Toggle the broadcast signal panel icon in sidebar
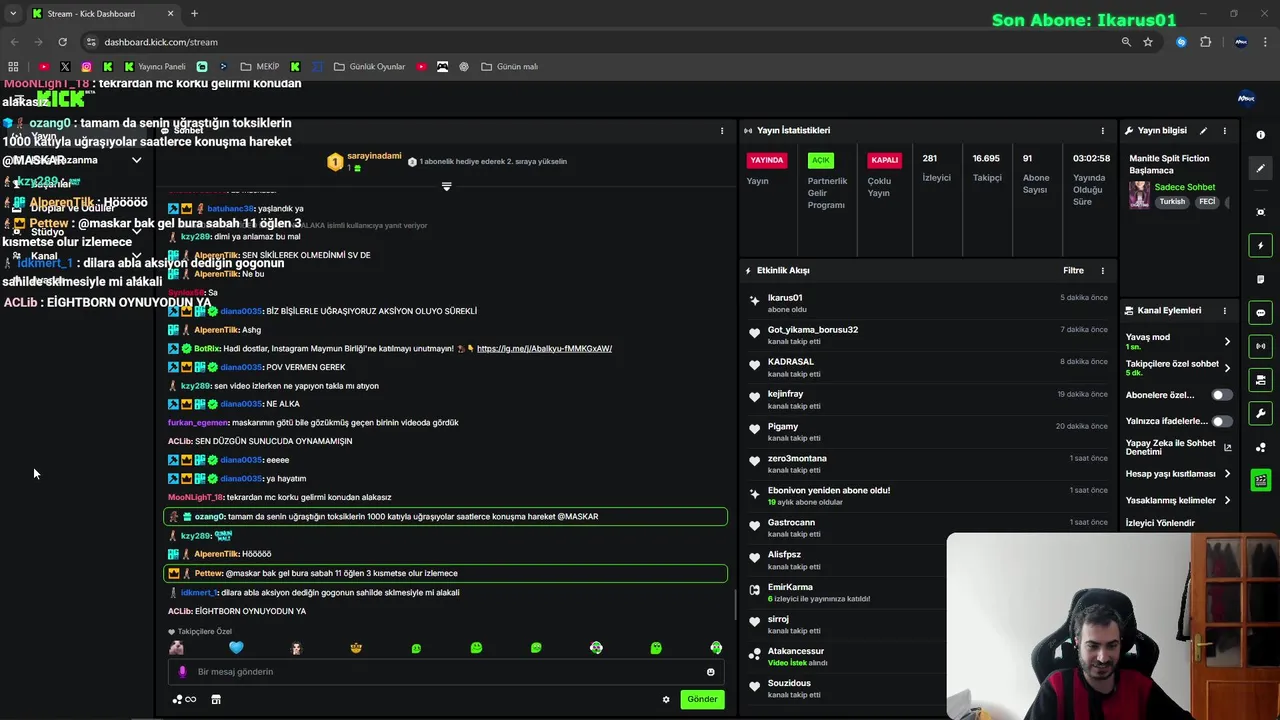This screenshot has height=720, width=1280. pos(1260,346)
